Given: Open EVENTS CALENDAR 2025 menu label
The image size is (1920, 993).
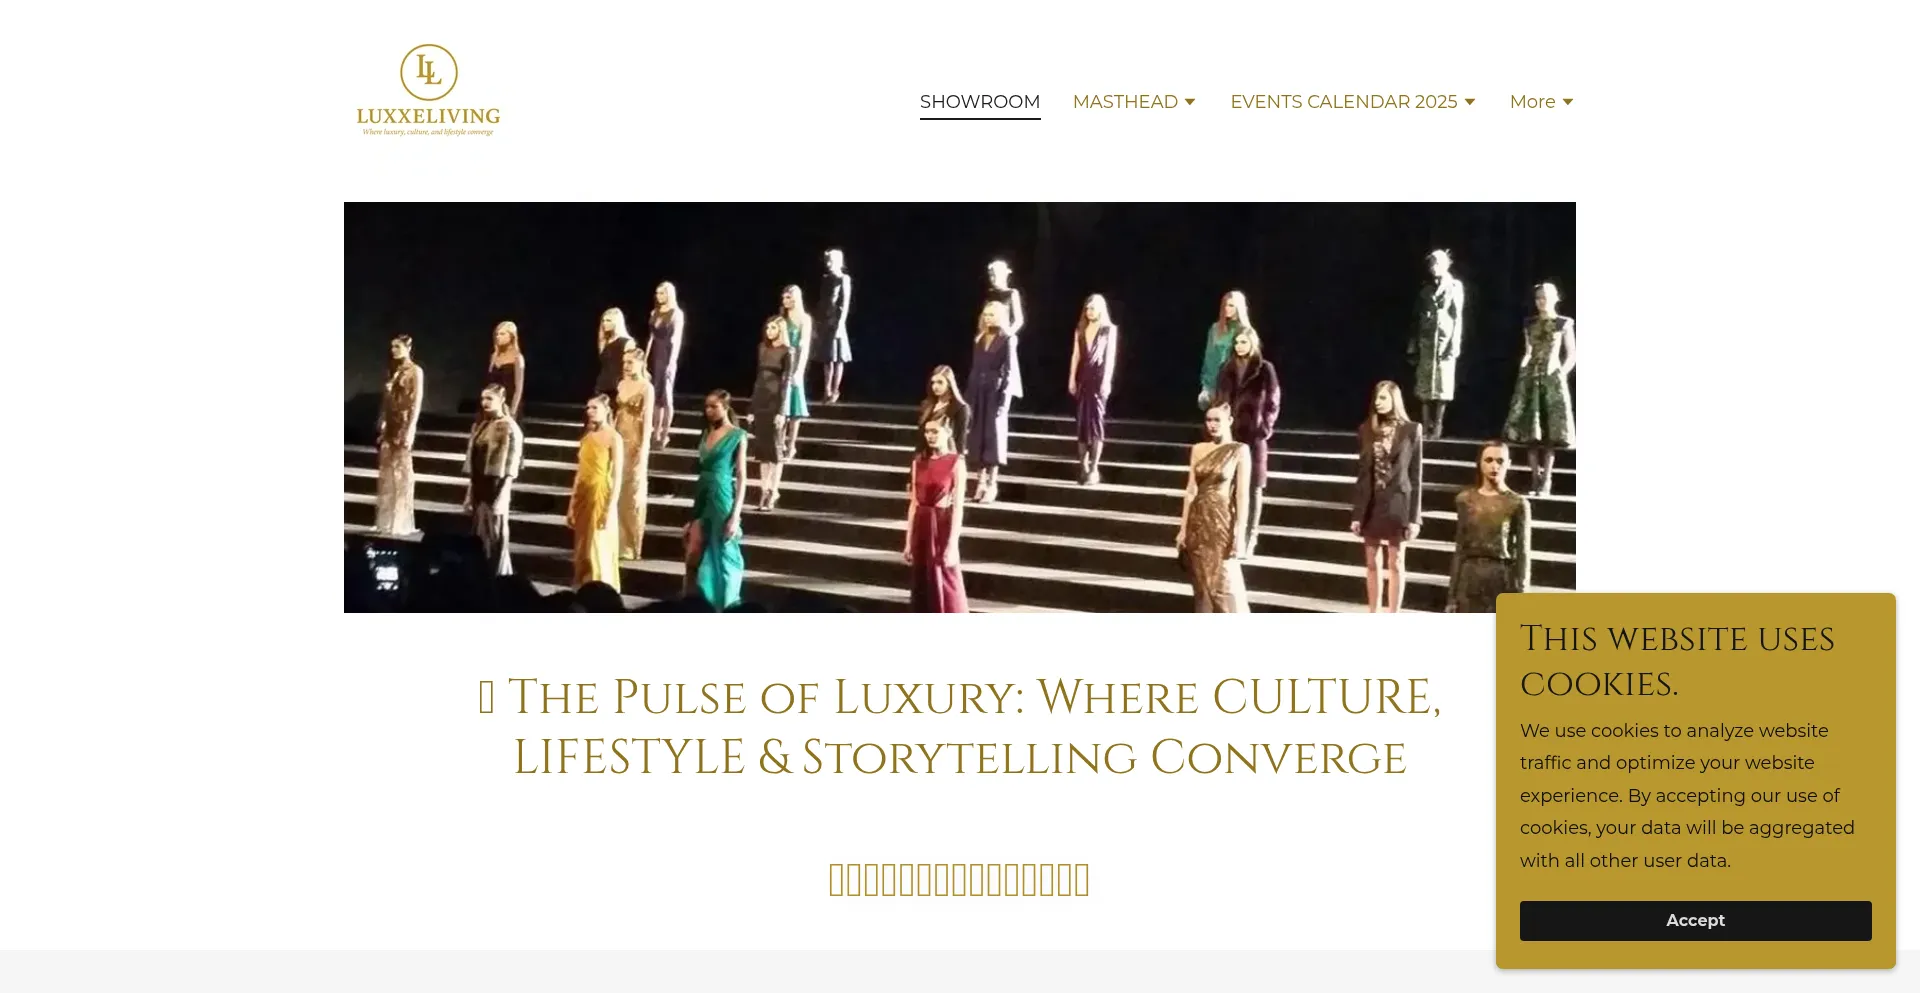Looking at the screenshot, I should click(1344, 102).
